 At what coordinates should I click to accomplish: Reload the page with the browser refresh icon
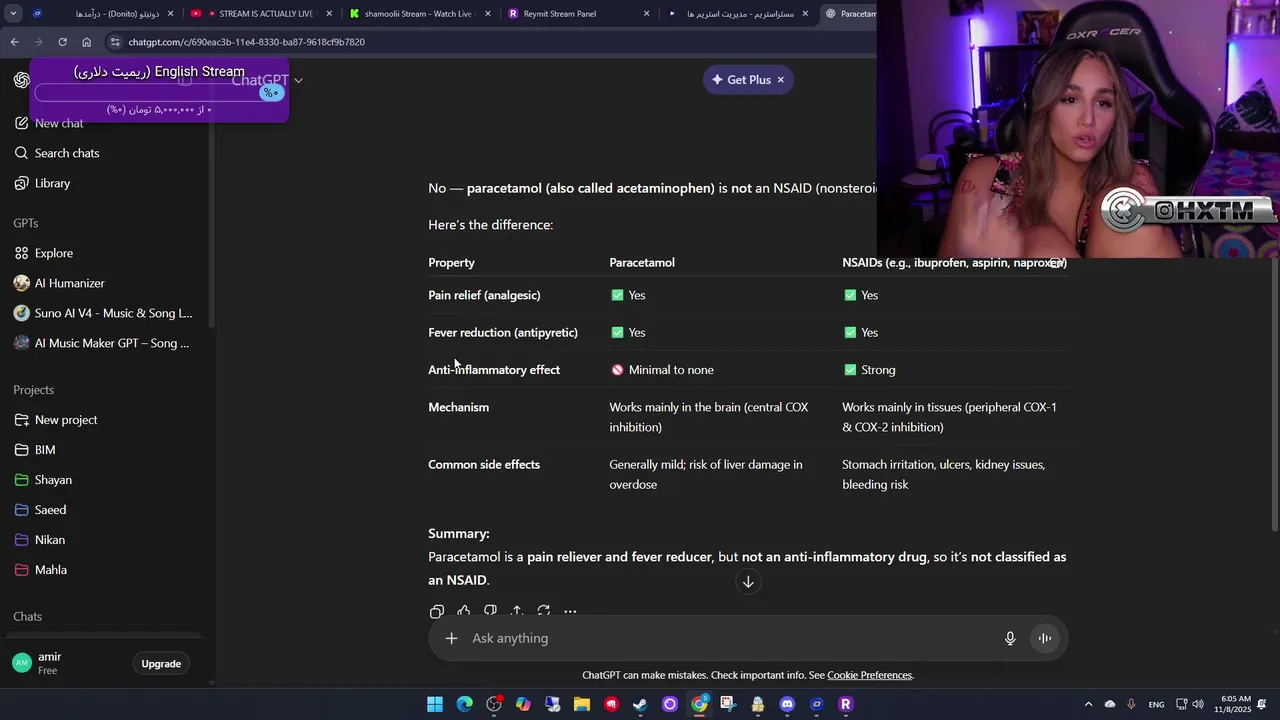pos(62,42)
